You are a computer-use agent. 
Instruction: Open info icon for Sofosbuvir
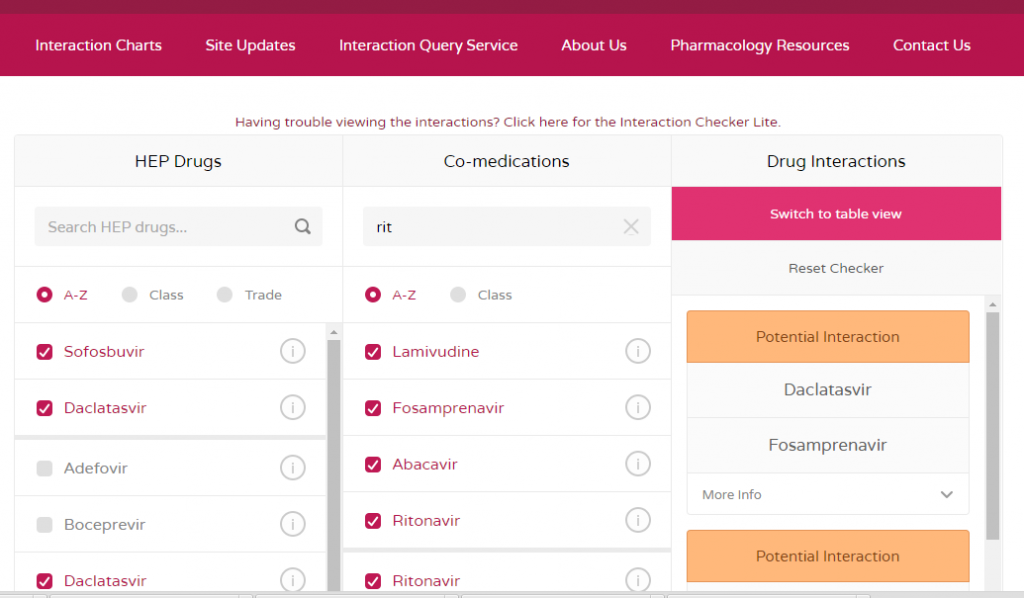[x=292, y=352]
